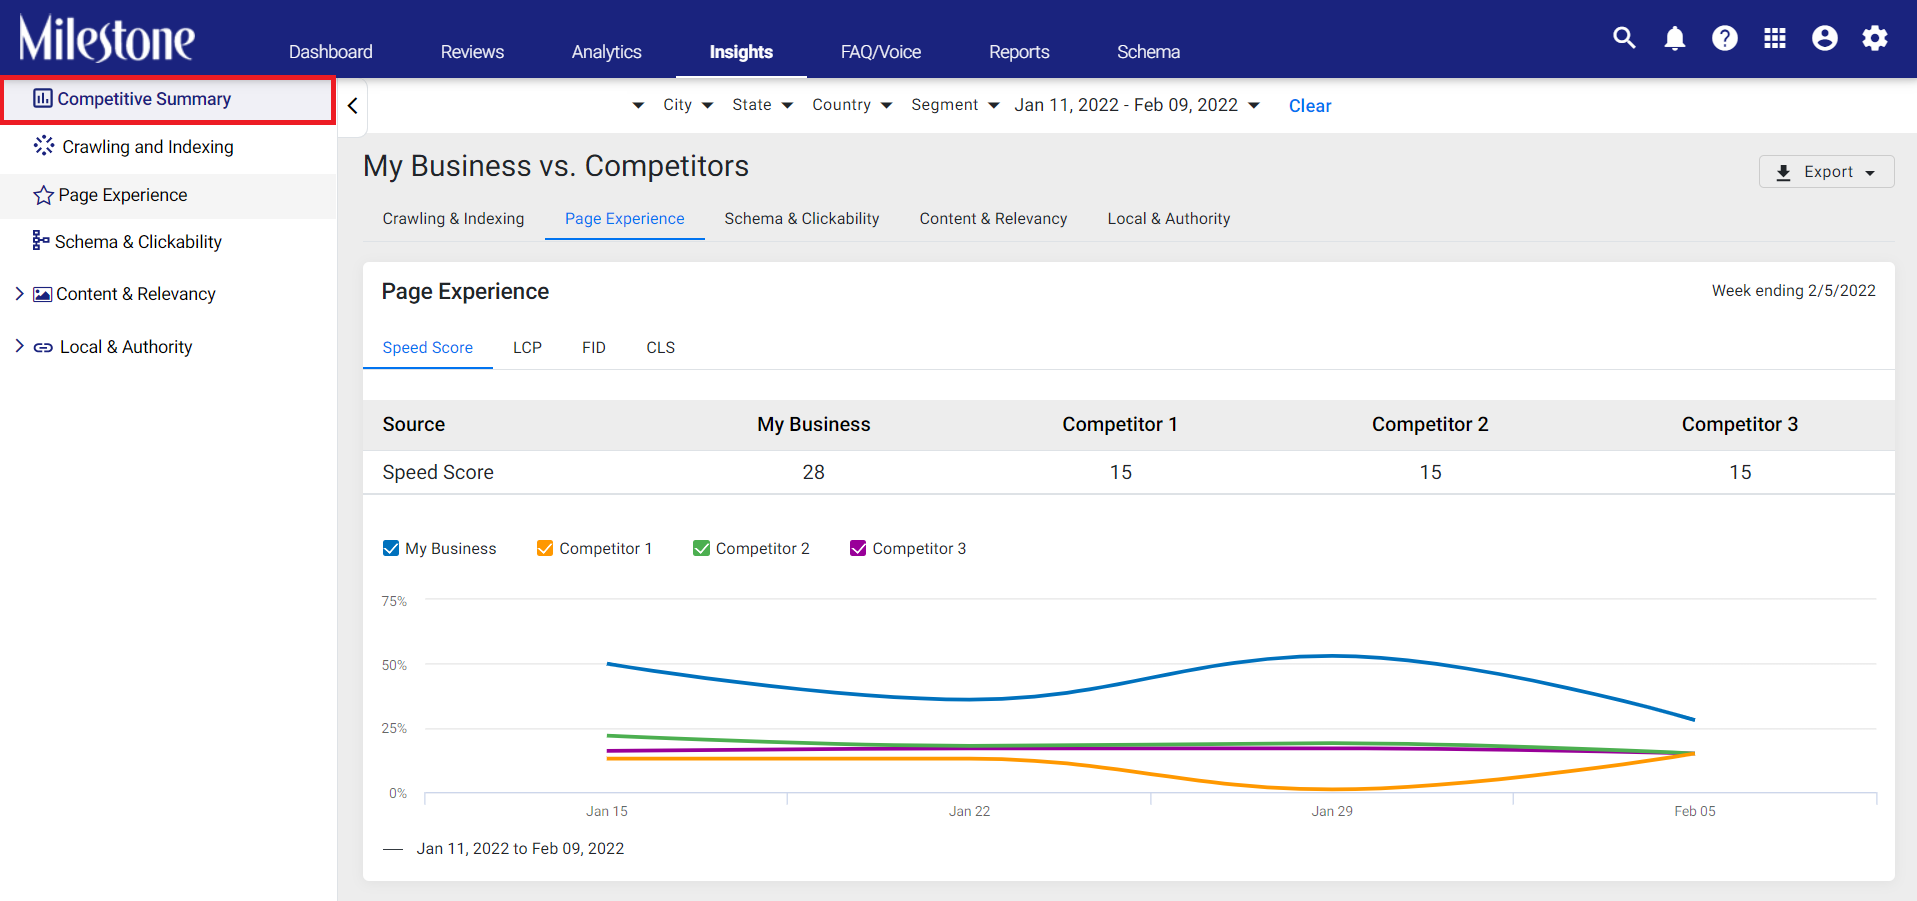Open the user account profile icon
Image resolution: width=1917 pixels, height=901 pixels.
point(1824,38)
